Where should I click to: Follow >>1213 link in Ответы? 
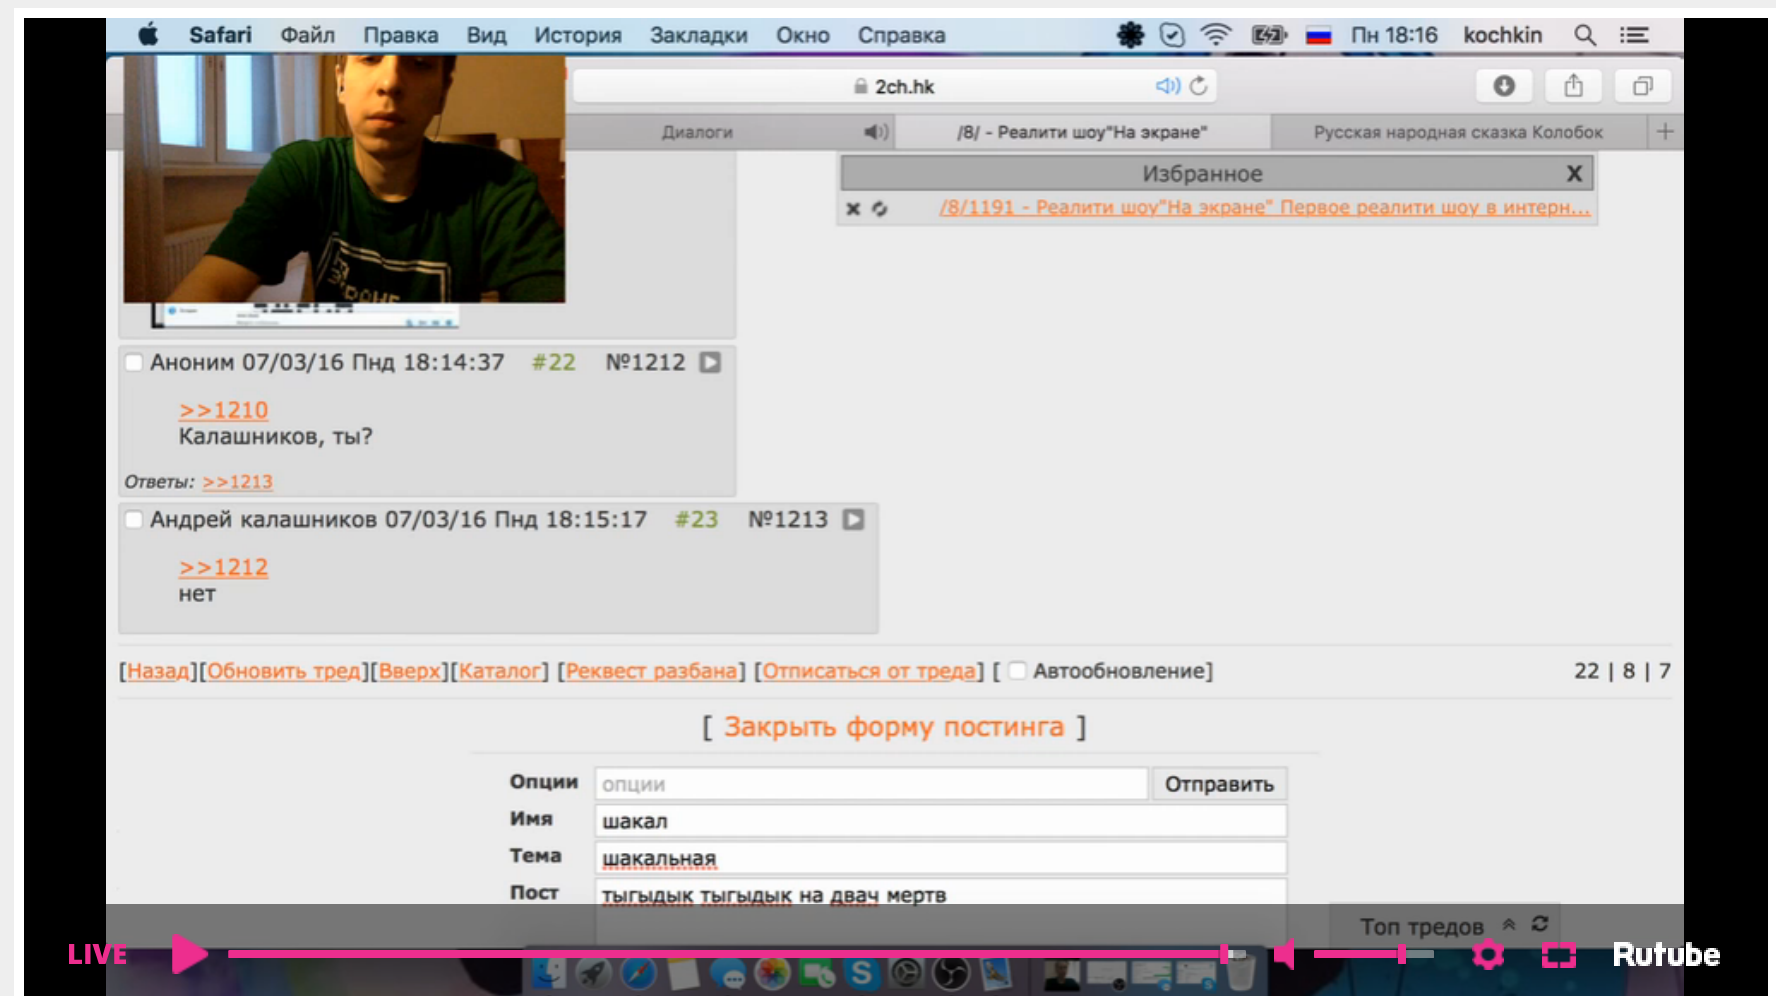[237, 482]
